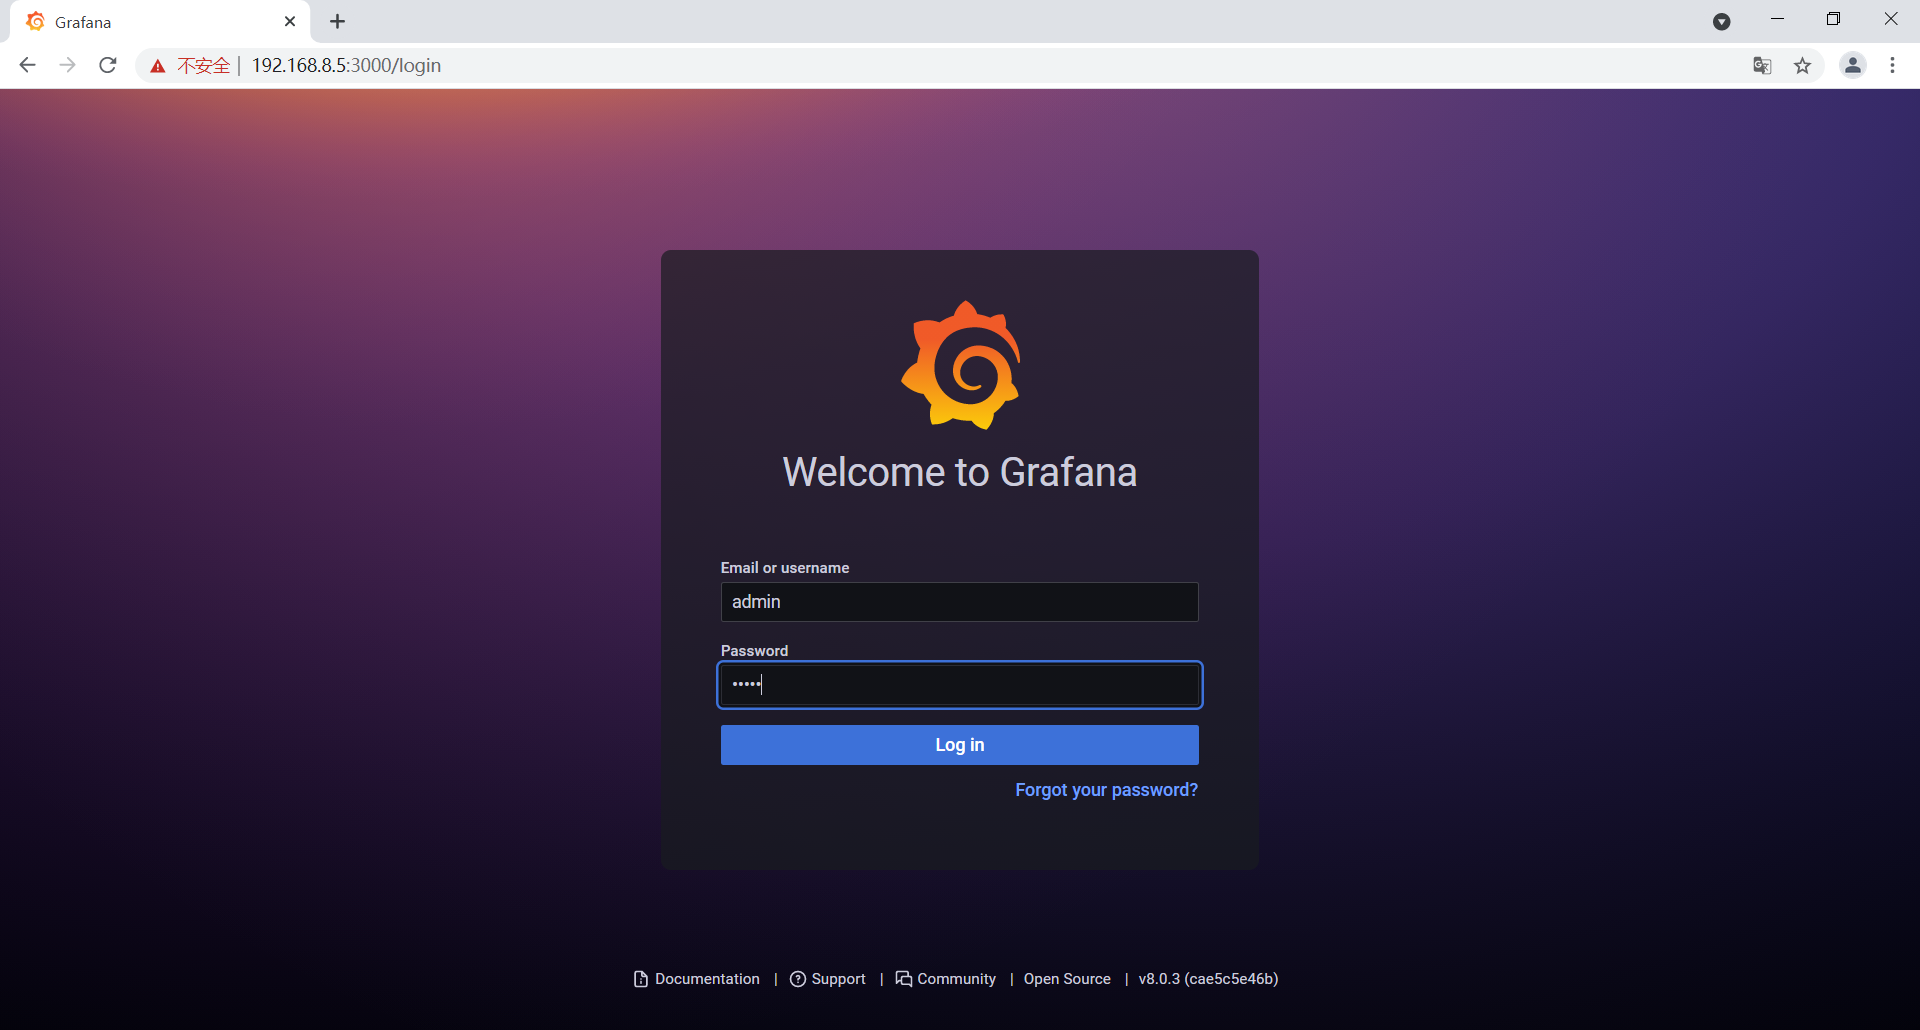Click the Support question mark icon

[796, 979]
